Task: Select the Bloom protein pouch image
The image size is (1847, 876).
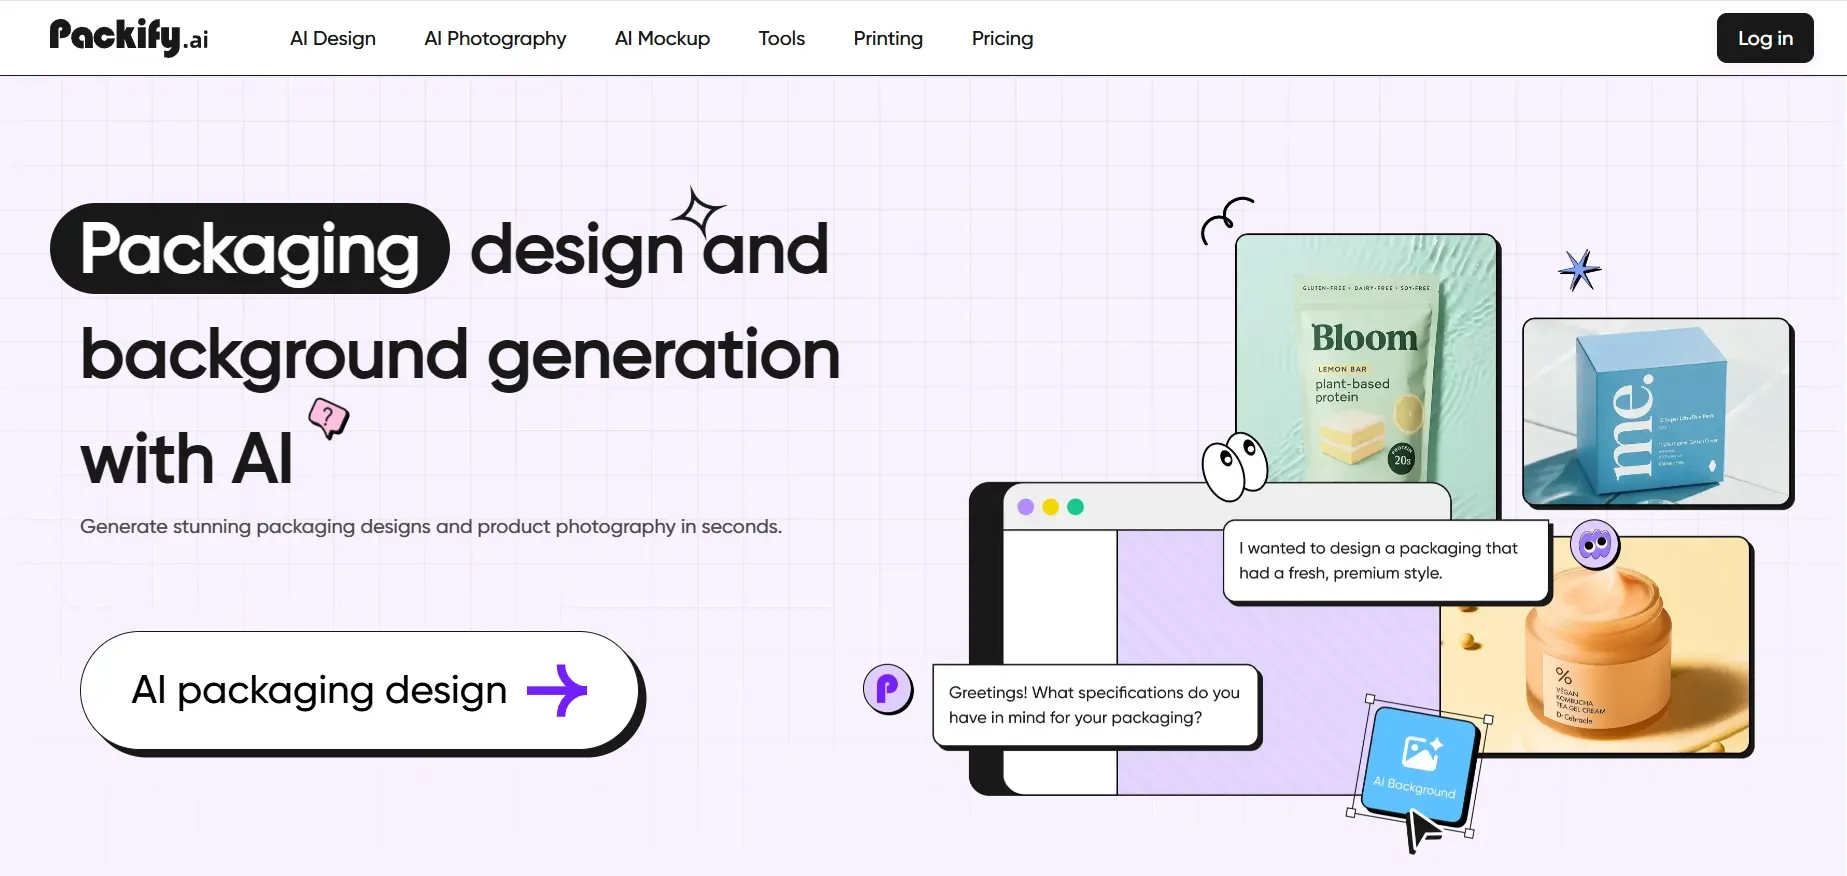Action: coord(1366,360)
